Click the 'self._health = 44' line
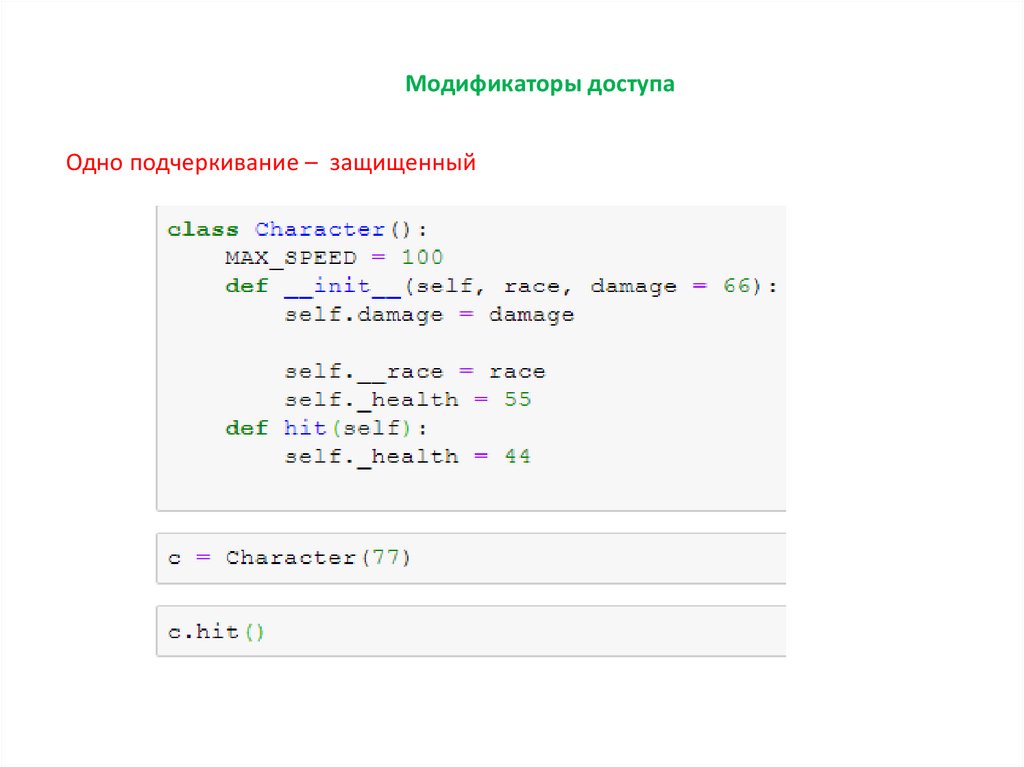 408,456
